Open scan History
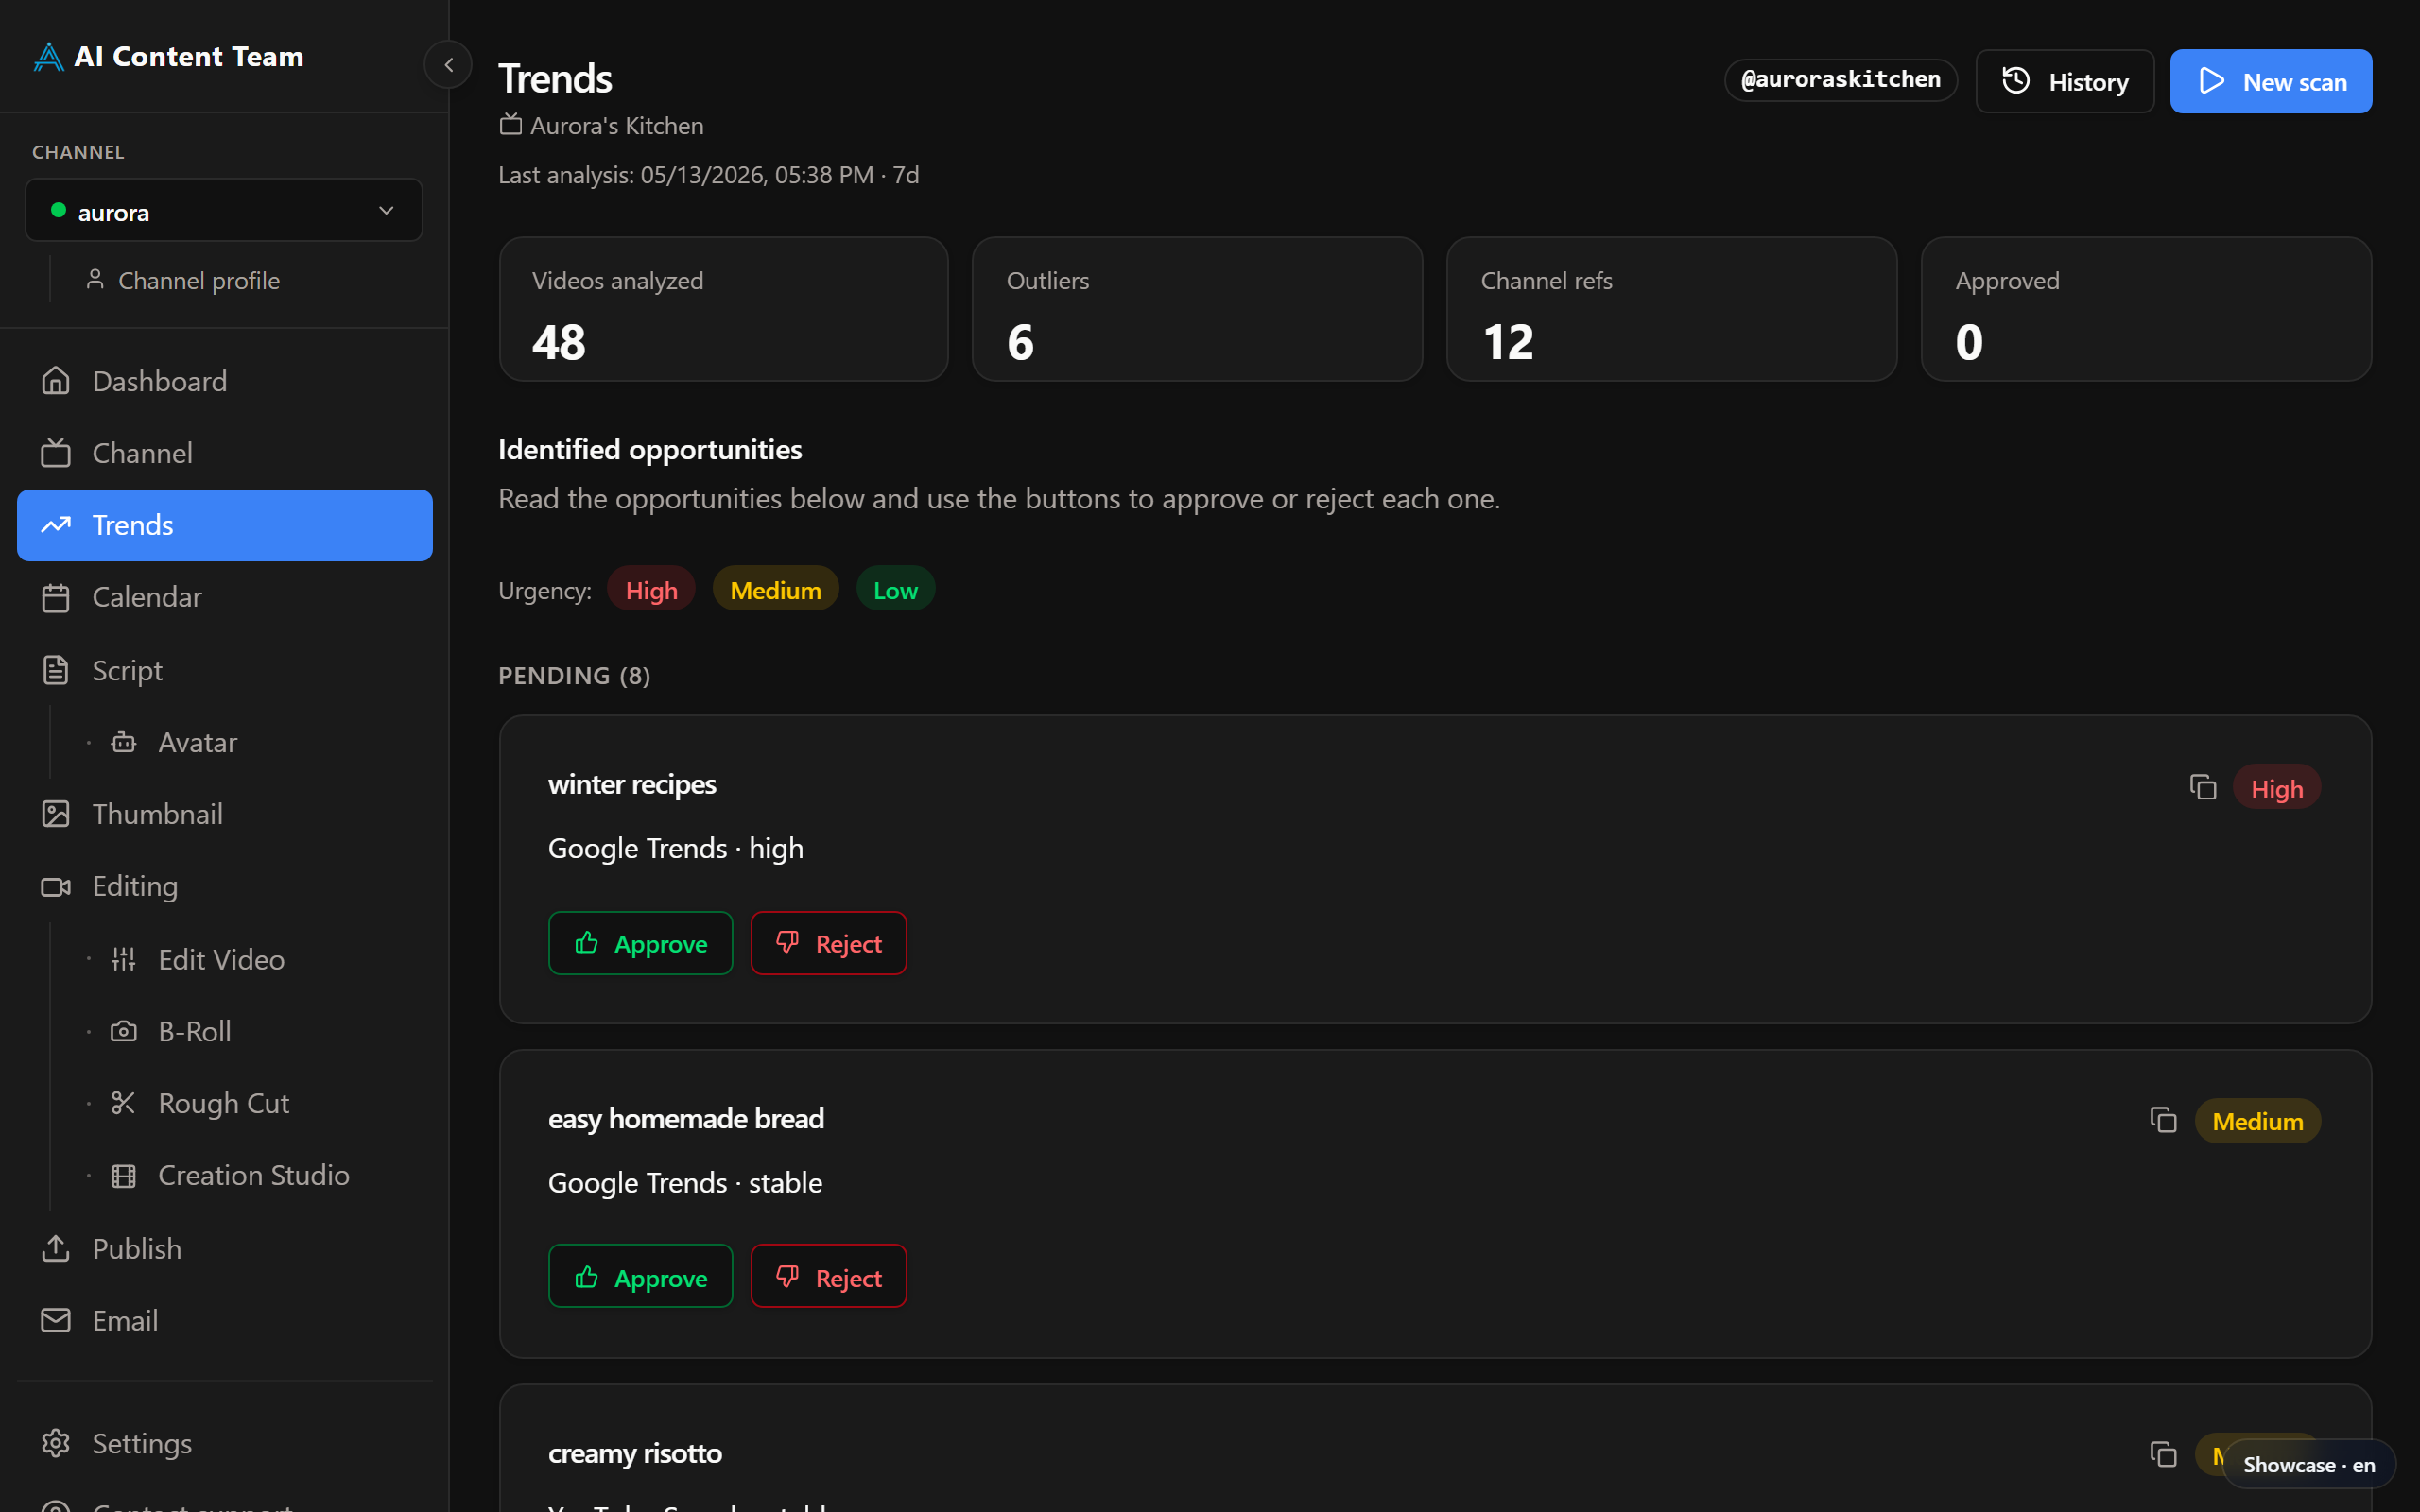This screenshot has height=1512, width=2420. [x=2065, y=81]
